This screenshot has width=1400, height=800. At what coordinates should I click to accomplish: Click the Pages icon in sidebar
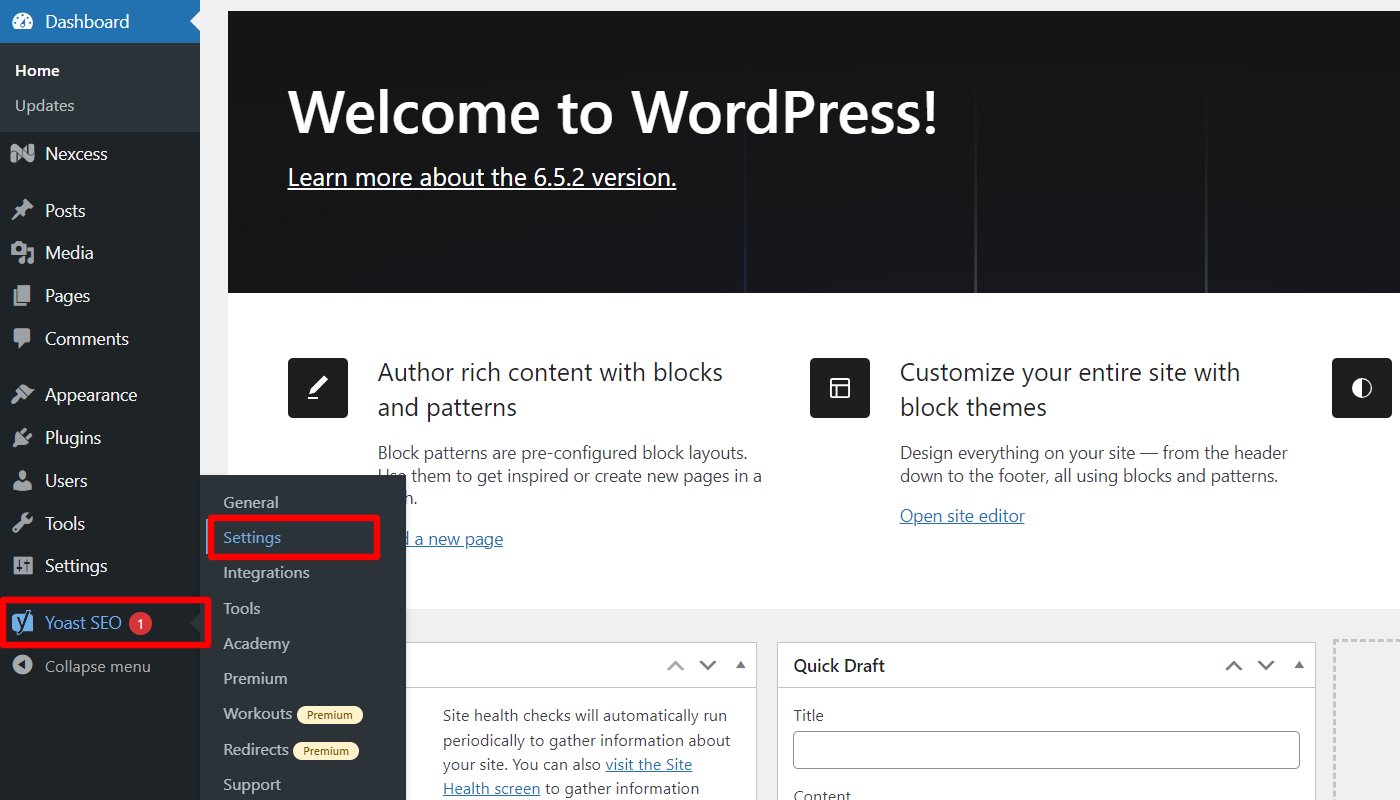[24, 296]
